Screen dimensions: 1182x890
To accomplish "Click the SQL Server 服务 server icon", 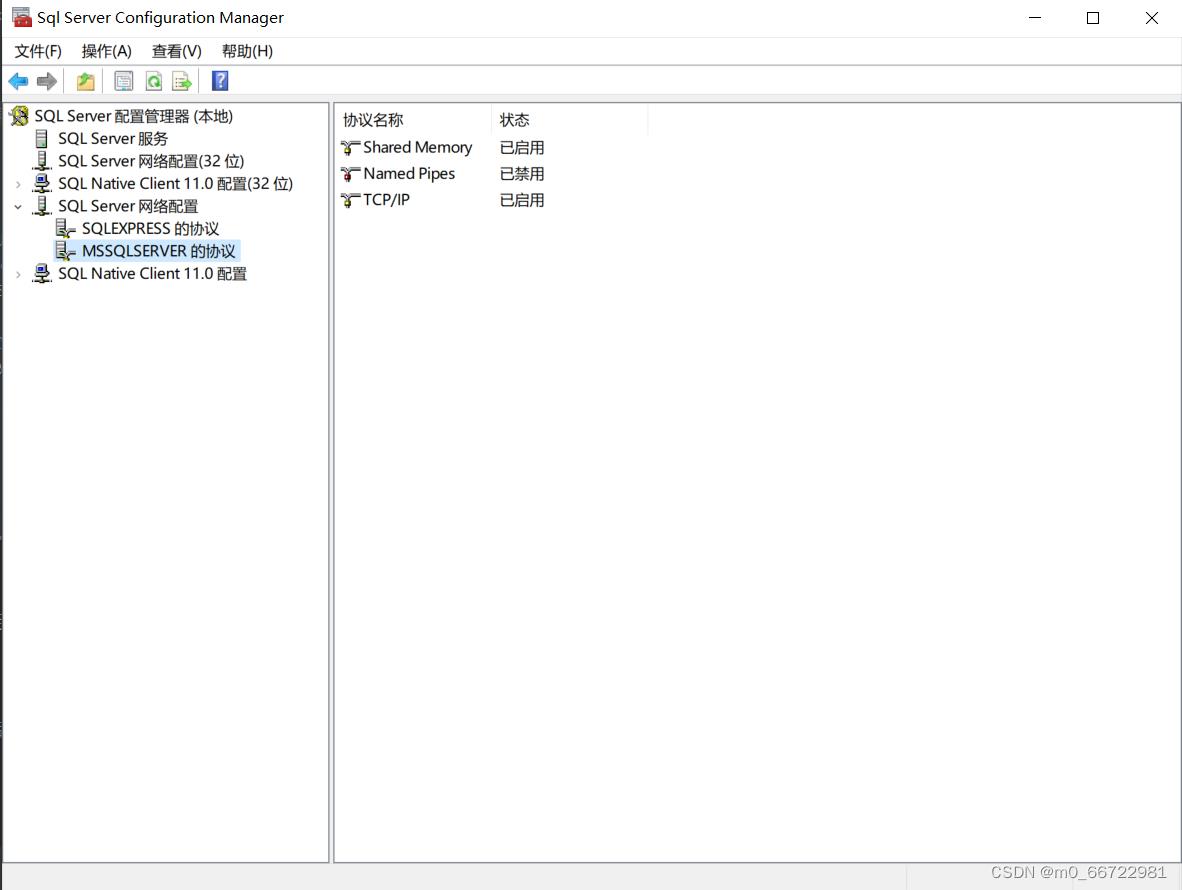I will click(41, 138).
